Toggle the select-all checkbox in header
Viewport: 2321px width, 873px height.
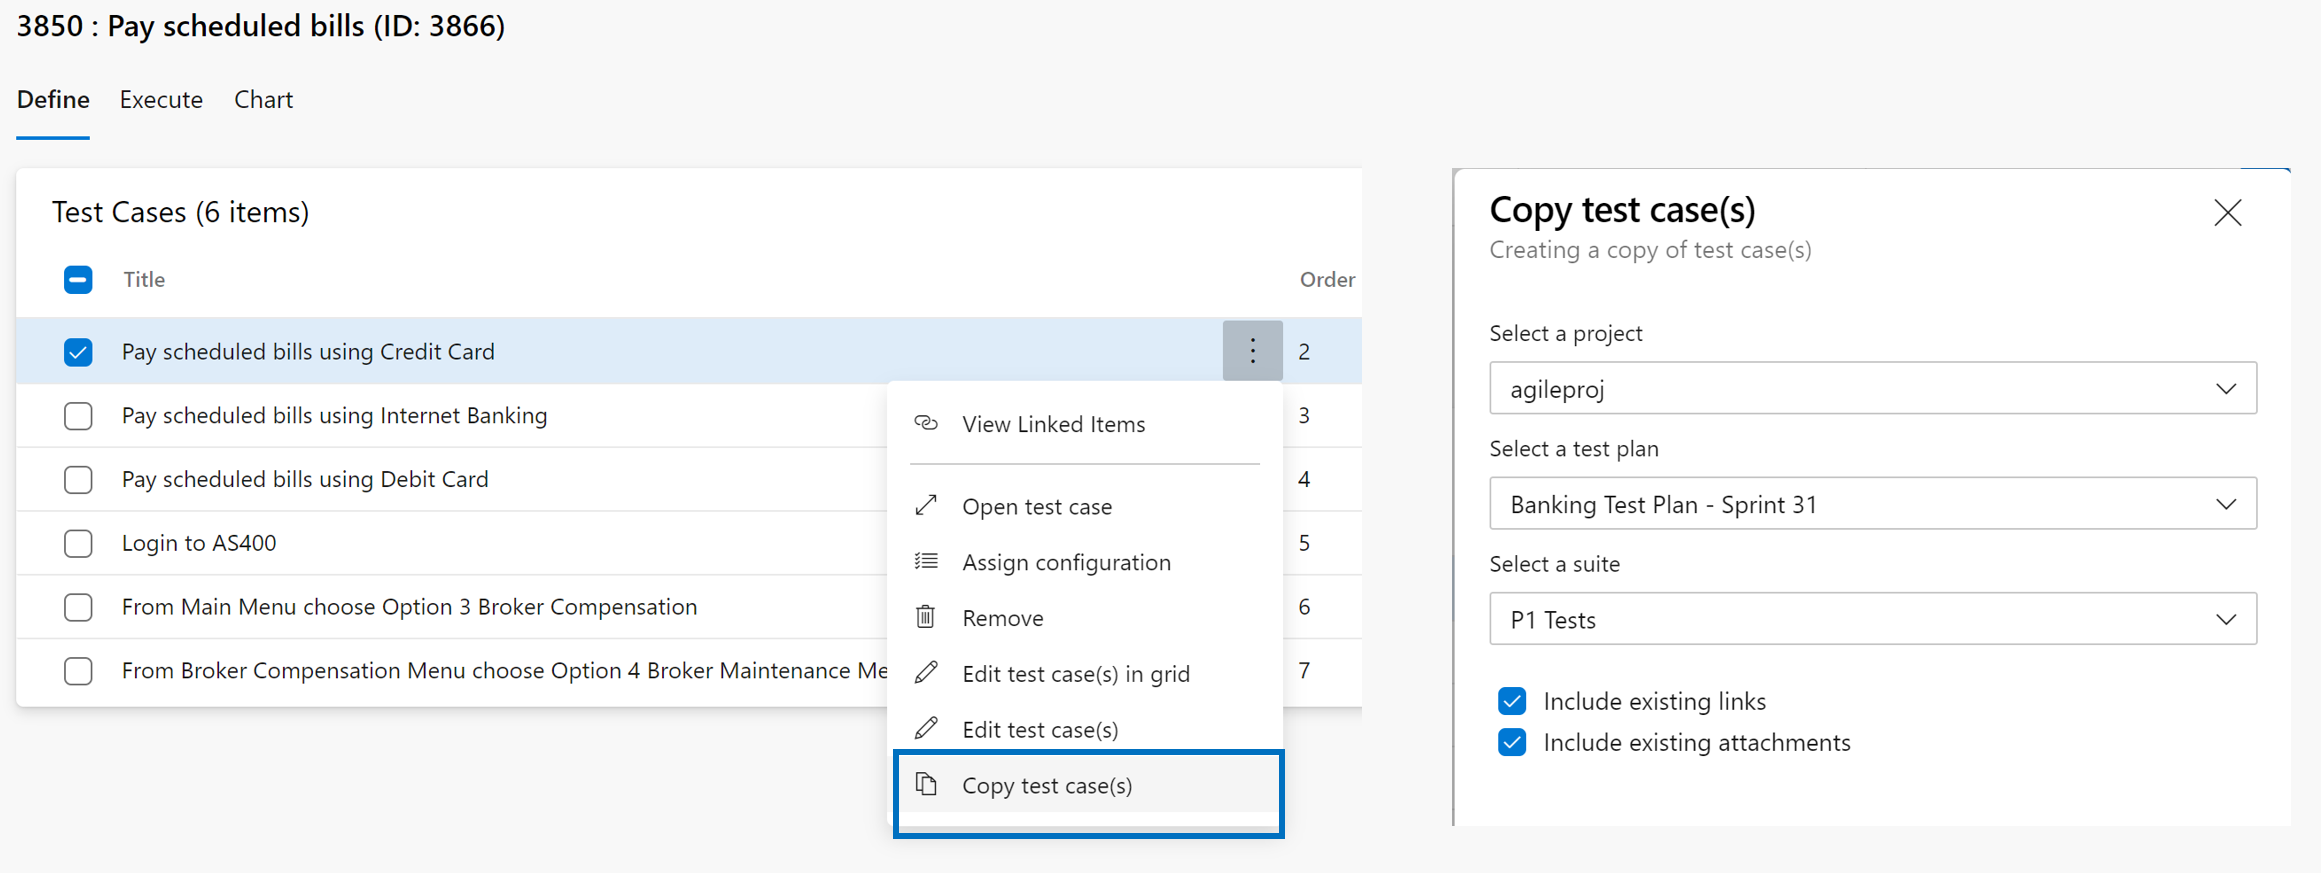[x=78, y=280]
